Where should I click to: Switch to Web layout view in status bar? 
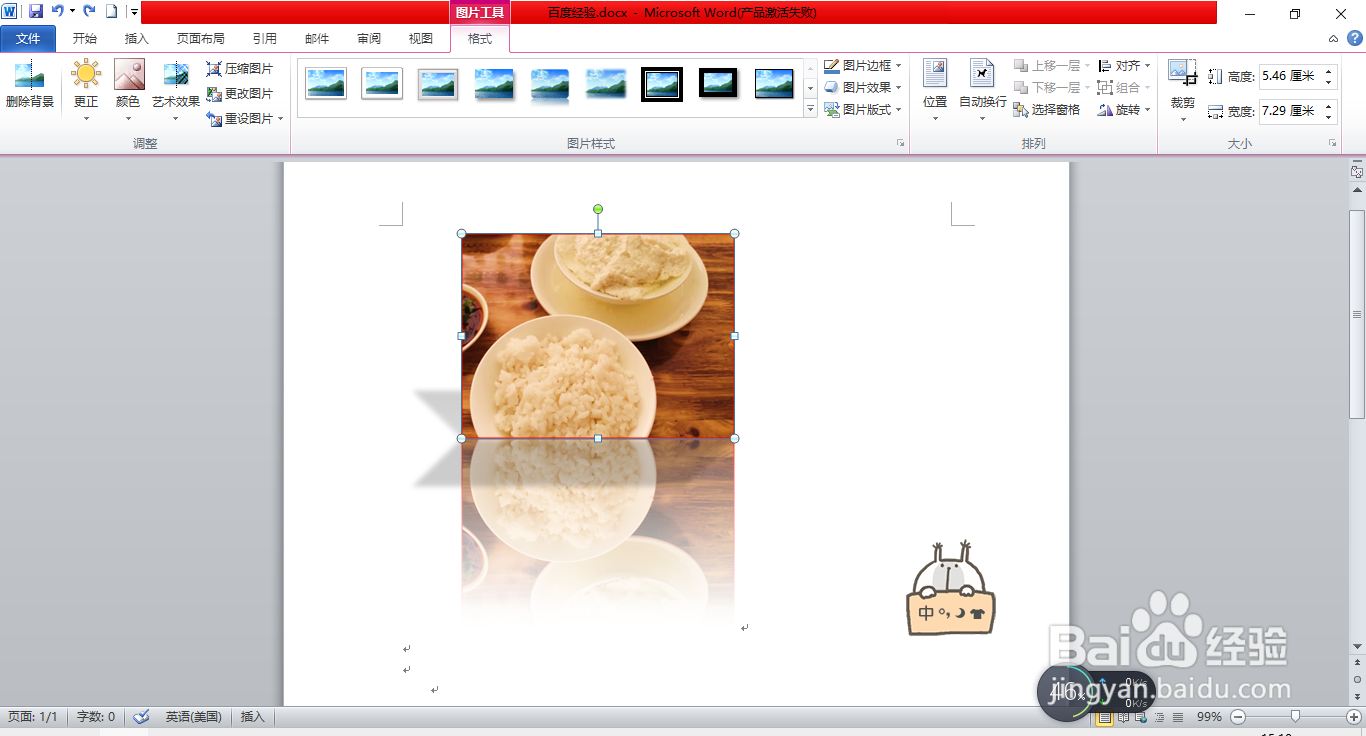[1139, 717]
